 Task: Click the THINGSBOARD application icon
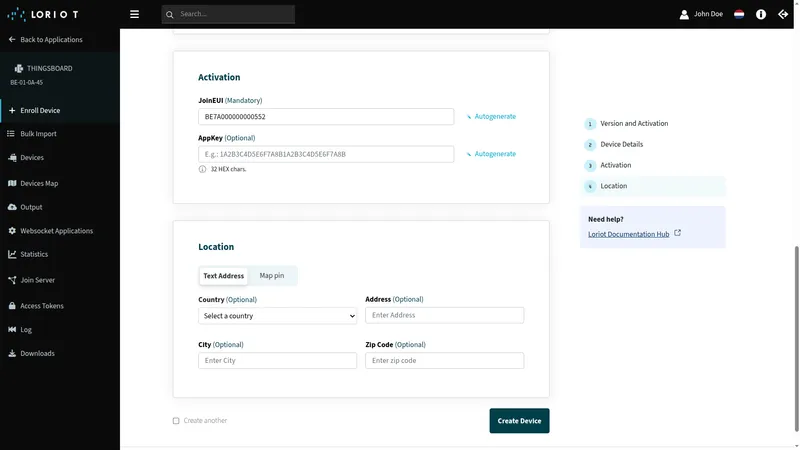[x=19, y=68]
